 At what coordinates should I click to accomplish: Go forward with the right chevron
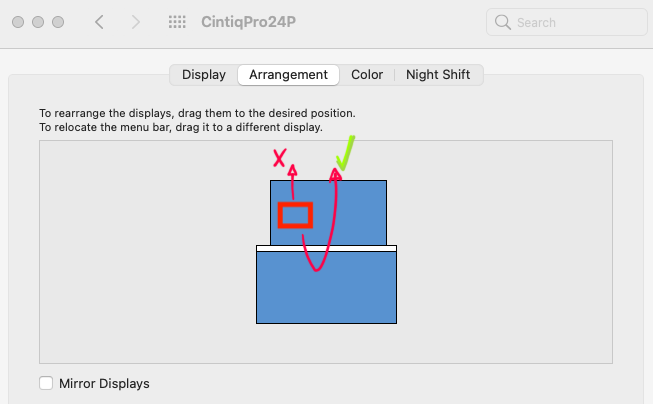coord(136,22)
